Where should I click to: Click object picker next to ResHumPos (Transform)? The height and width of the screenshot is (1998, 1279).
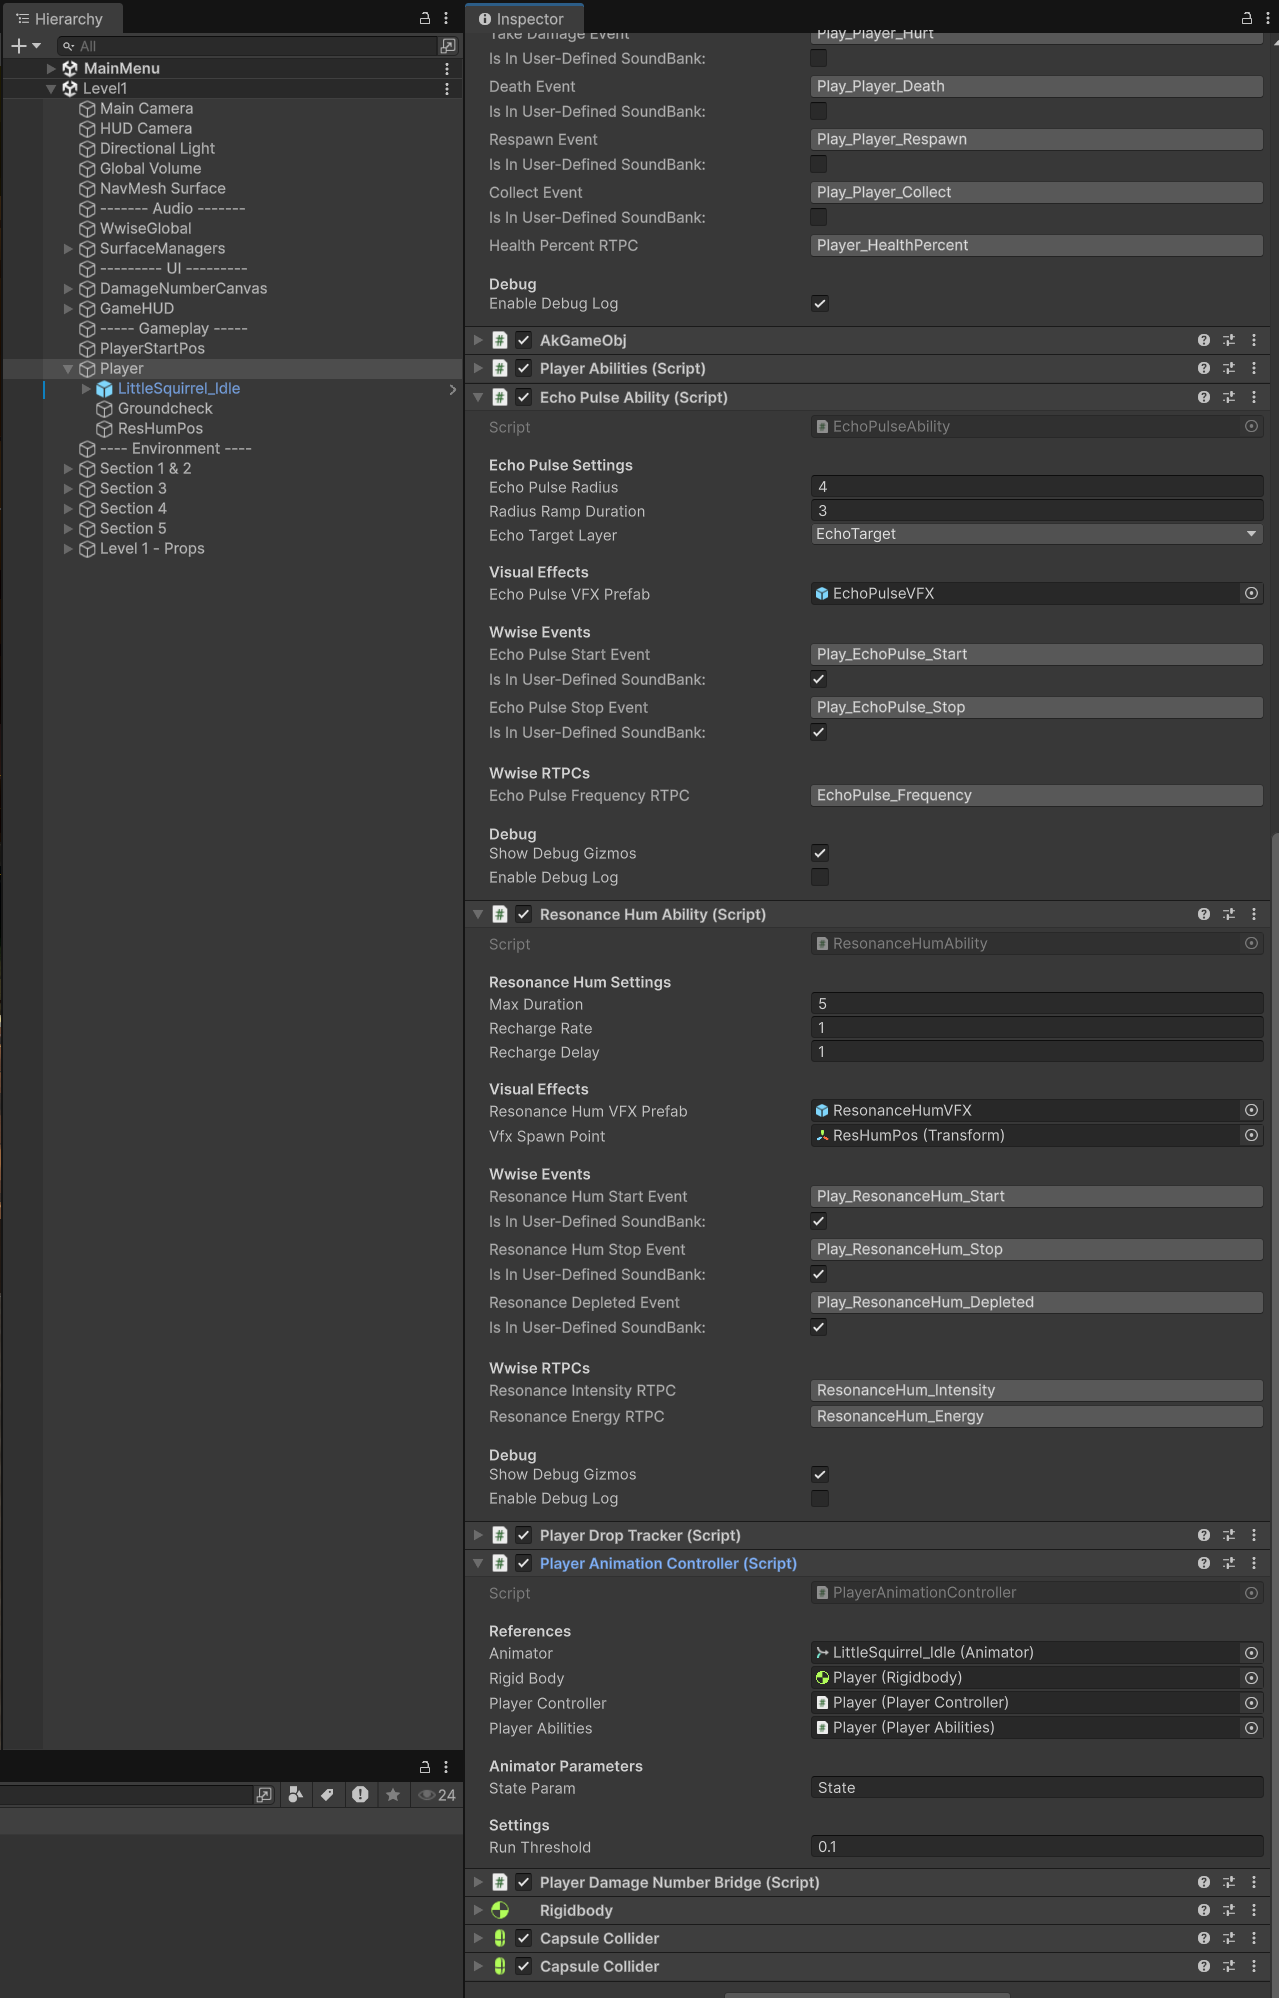click(1251, 1135)
